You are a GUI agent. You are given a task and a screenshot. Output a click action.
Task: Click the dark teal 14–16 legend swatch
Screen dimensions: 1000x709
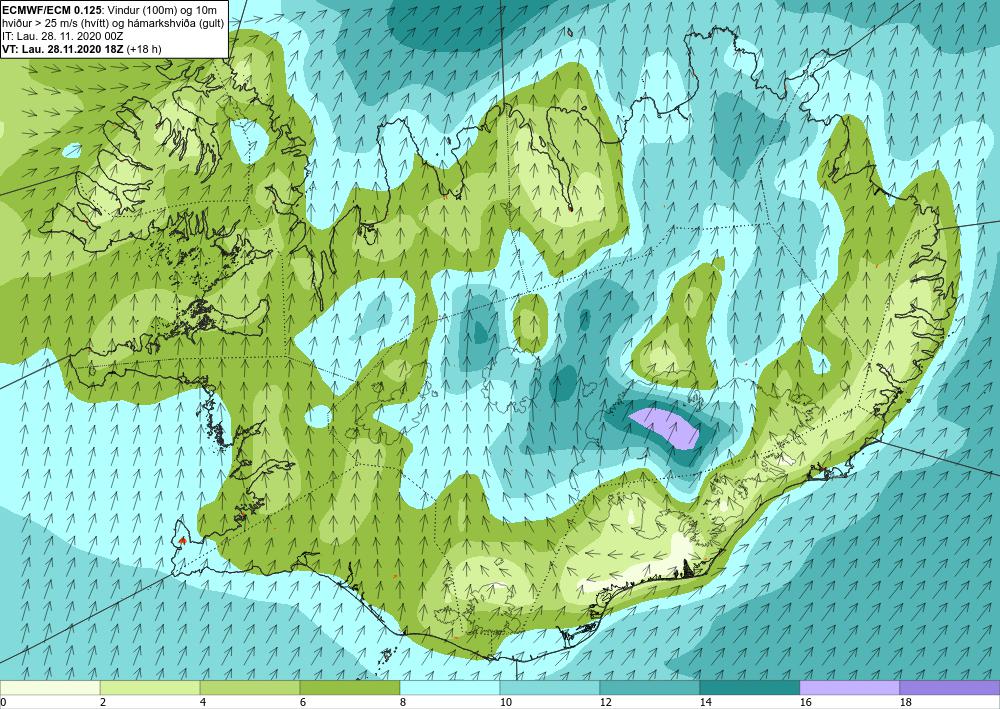(750, 688)
